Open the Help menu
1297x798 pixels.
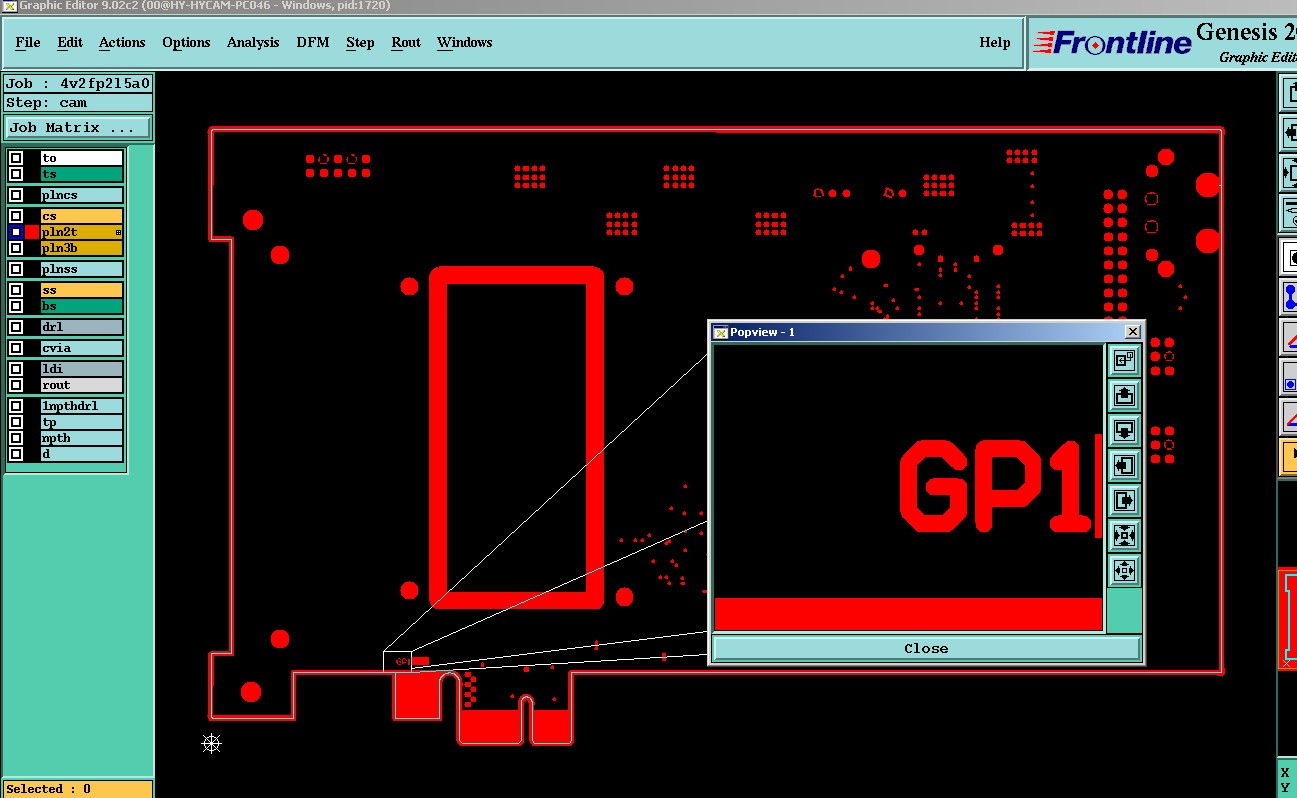tap(994, 42)
